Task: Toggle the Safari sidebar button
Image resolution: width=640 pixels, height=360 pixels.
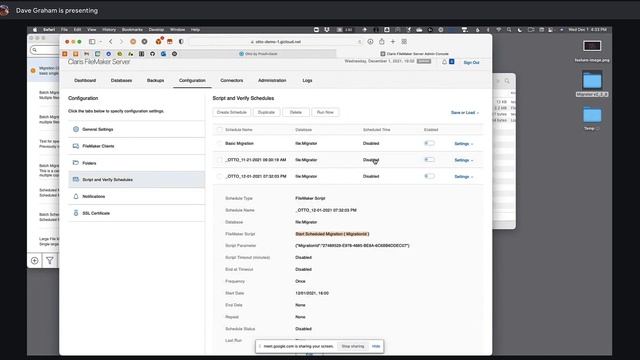Action: [92, 42]
